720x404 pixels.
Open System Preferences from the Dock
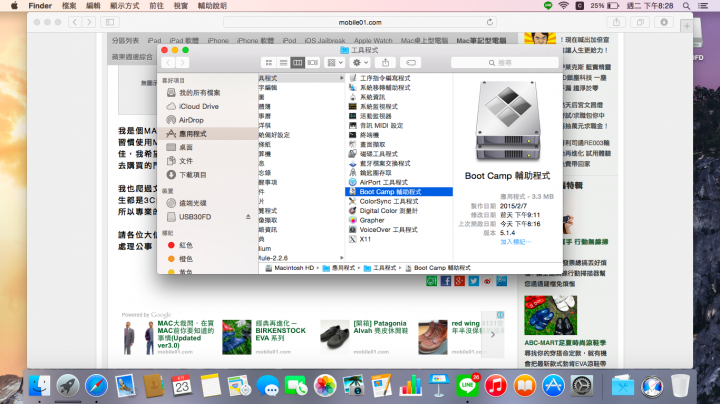point(582,385)
